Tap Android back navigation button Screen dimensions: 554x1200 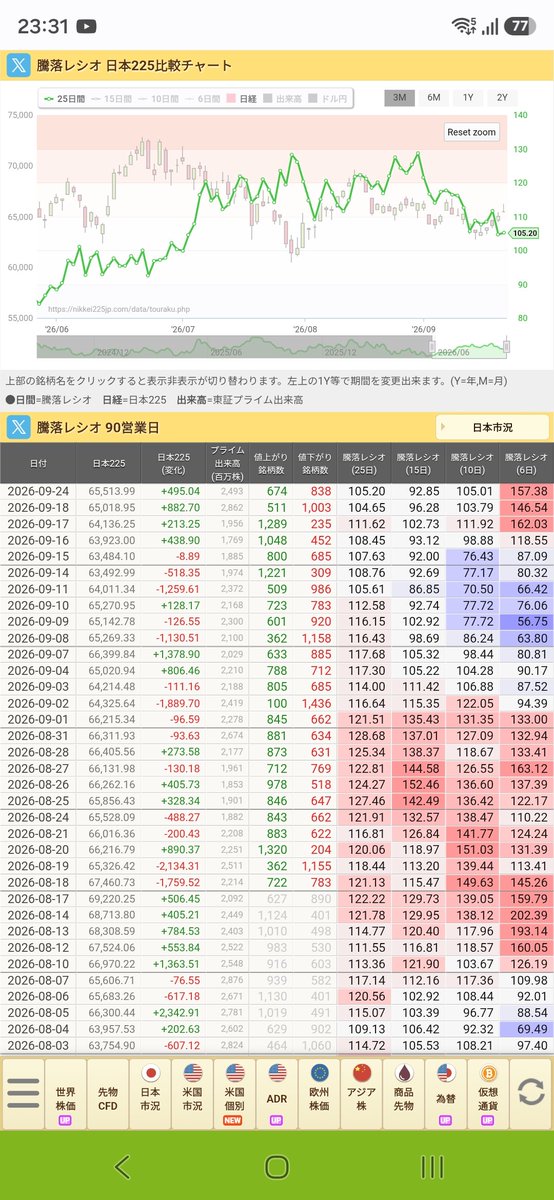121,1166
